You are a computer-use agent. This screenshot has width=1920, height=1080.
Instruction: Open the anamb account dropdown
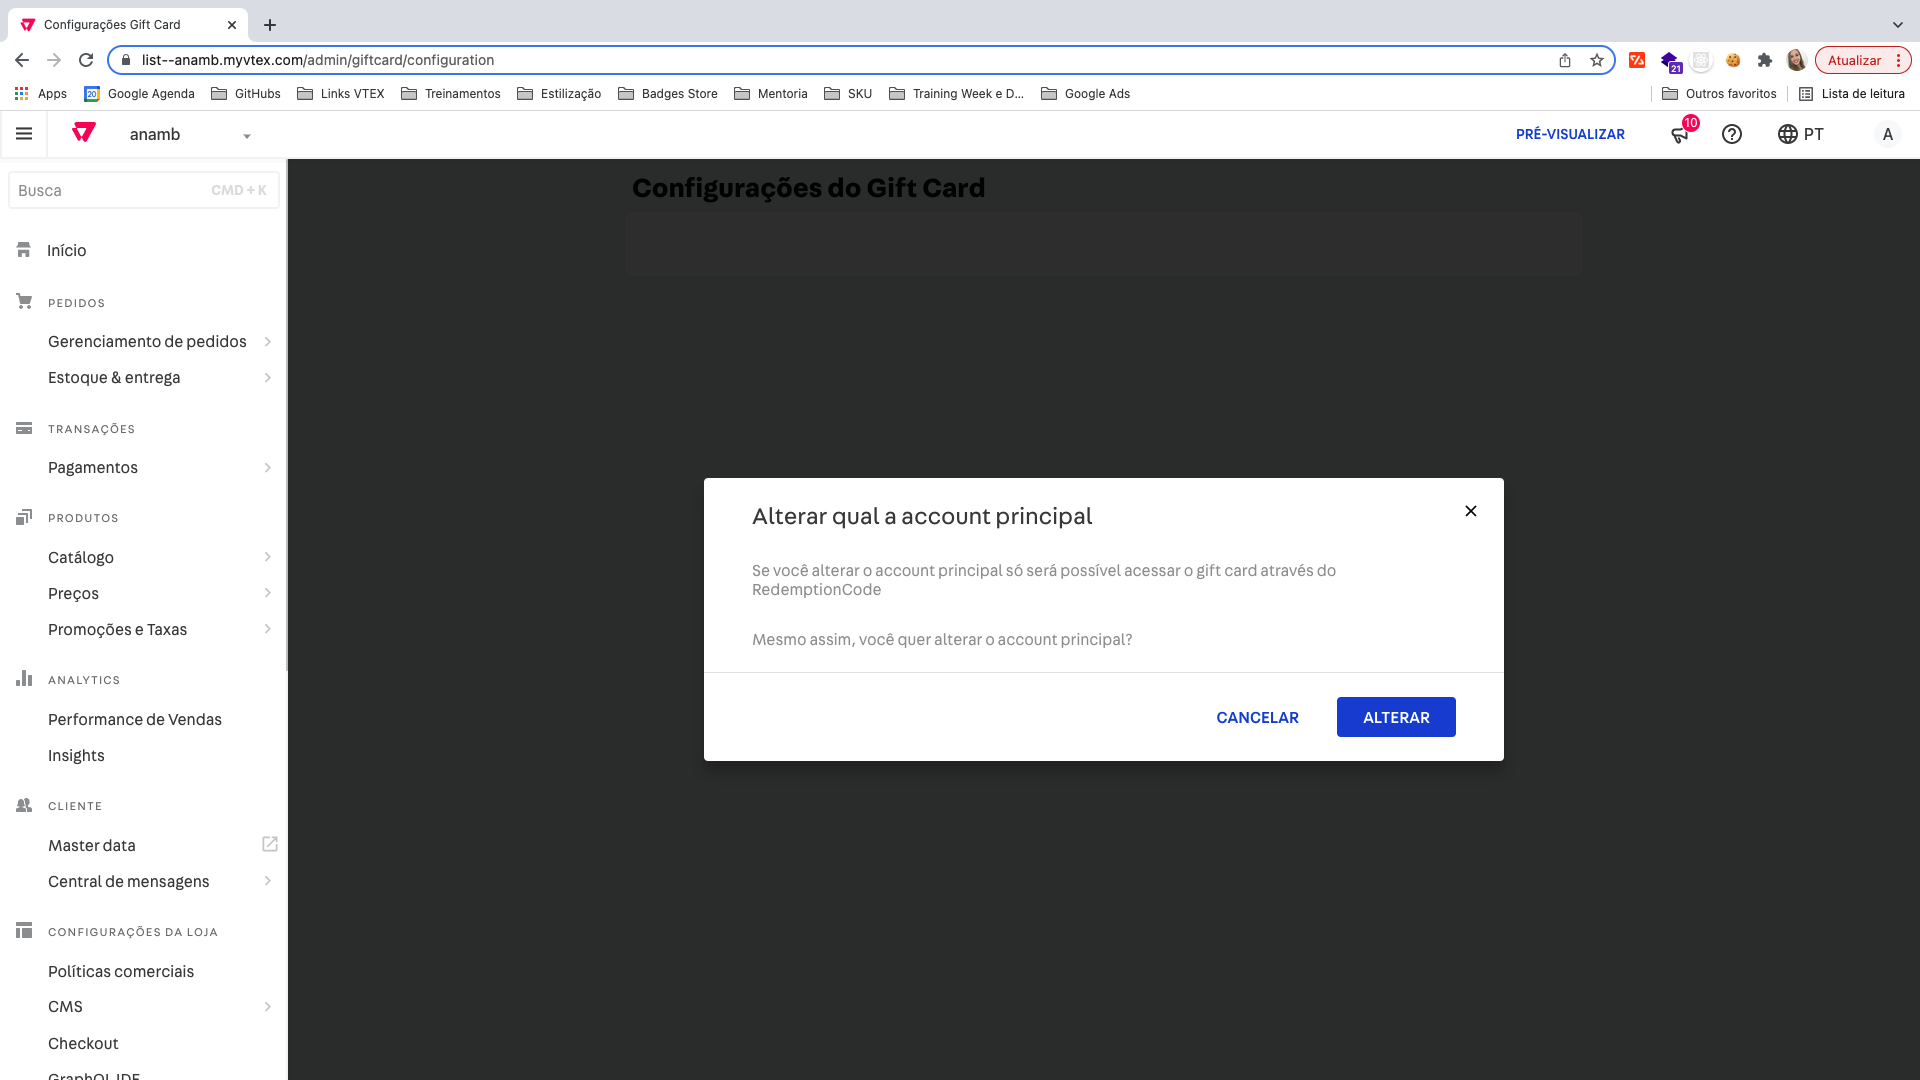190,135
